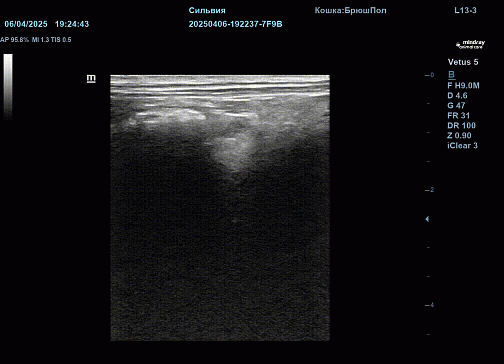Click the focus position arrow on depth scale
The width and height of the screenshot is (504, 364).
(427, 219)
